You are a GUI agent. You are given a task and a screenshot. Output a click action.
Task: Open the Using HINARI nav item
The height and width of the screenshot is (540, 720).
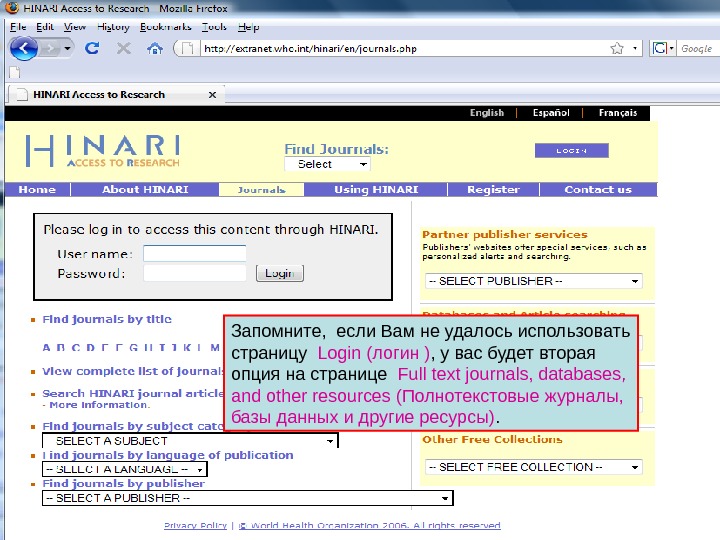[x=376, y=189]
